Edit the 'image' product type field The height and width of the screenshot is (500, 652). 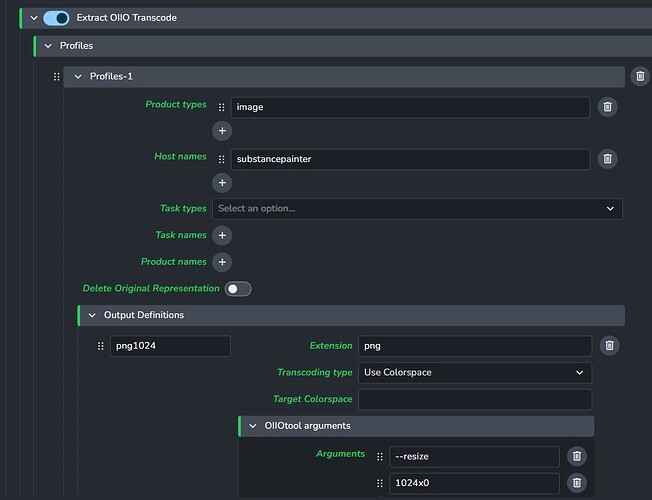point(410,107)
